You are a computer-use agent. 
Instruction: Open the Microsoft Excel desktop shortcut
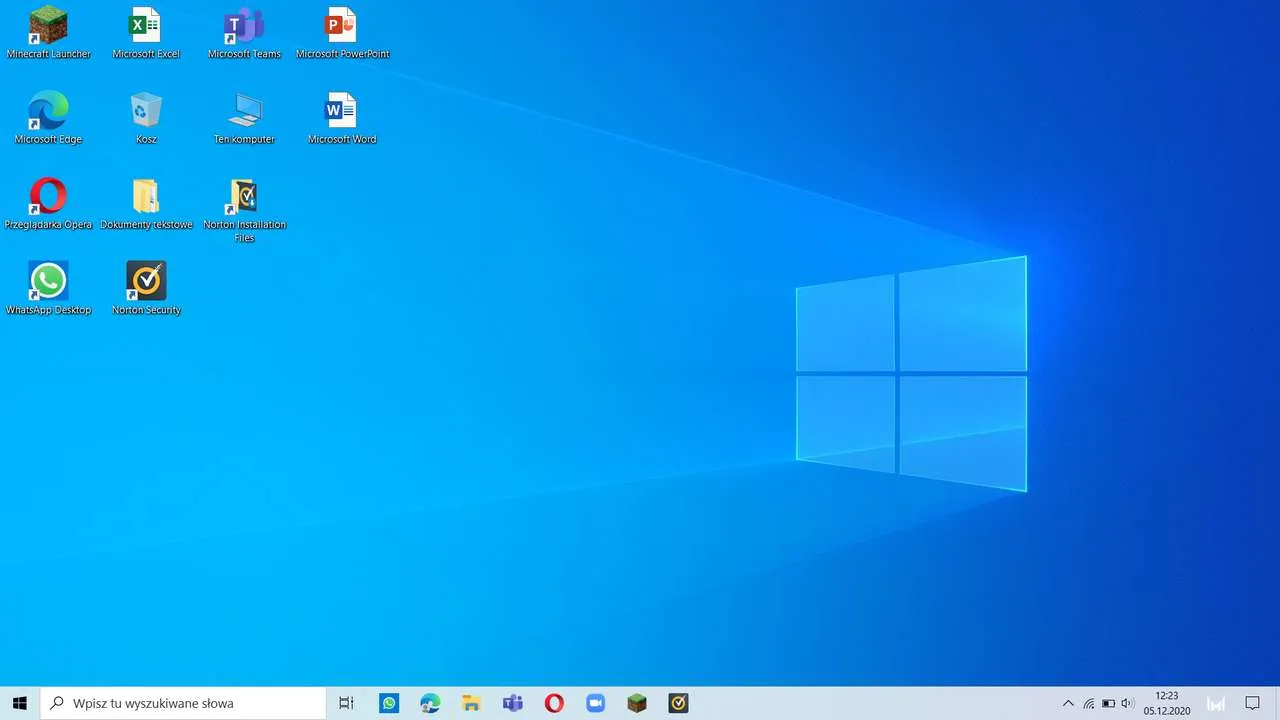point(146,33)
